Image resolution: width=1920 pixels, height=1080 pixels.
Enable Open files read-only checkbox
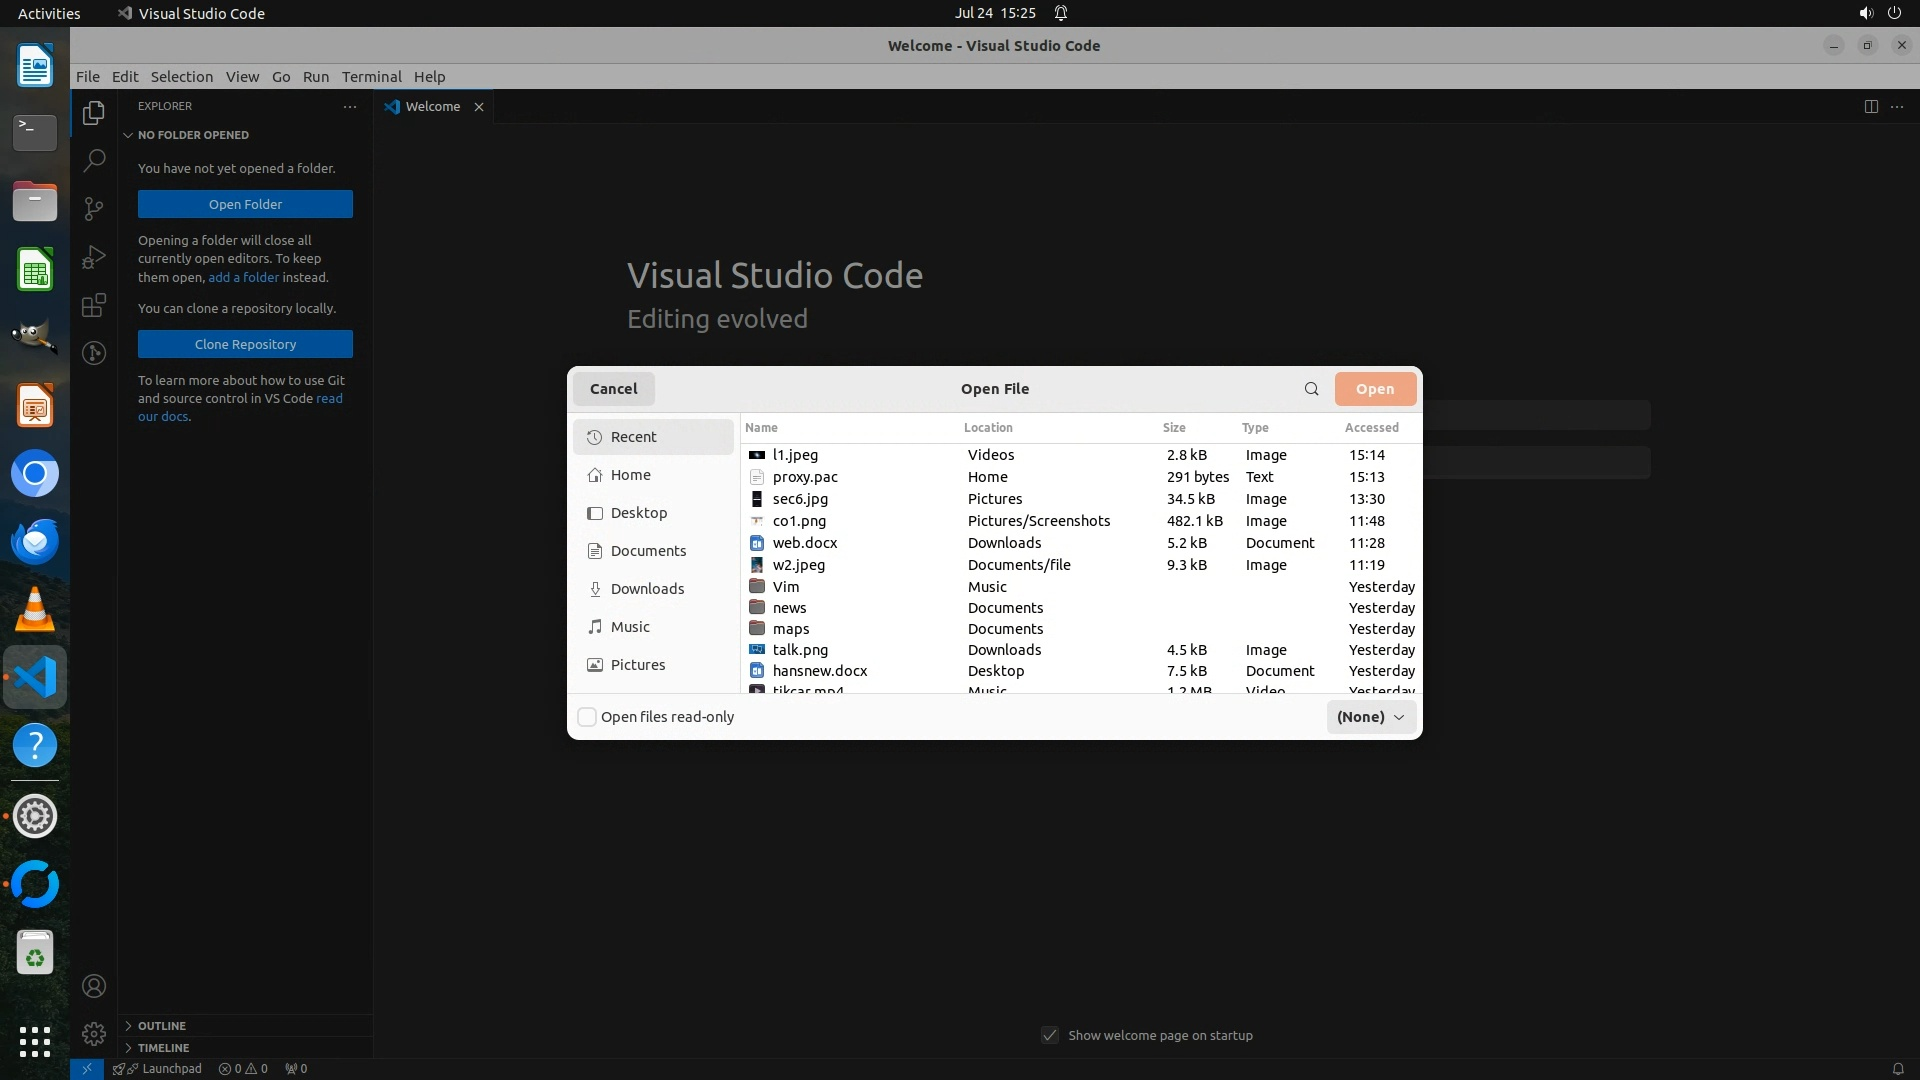[588, 717]
